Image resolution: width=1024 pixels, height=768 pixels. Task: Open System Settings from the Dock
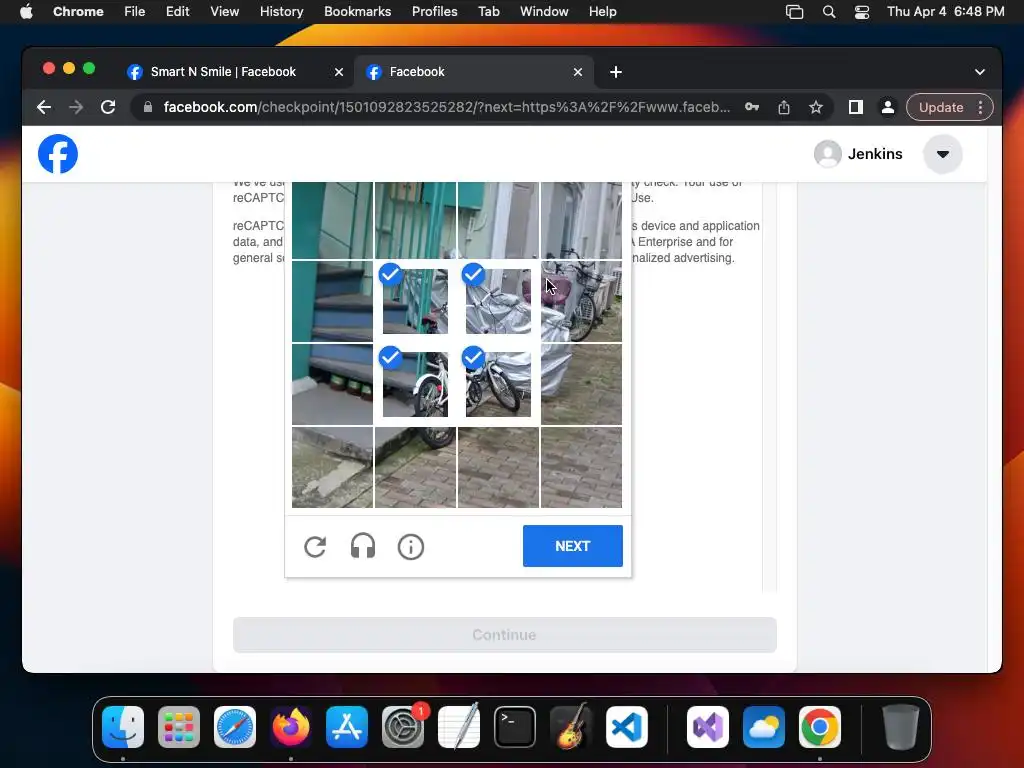(x=403, y=727)
